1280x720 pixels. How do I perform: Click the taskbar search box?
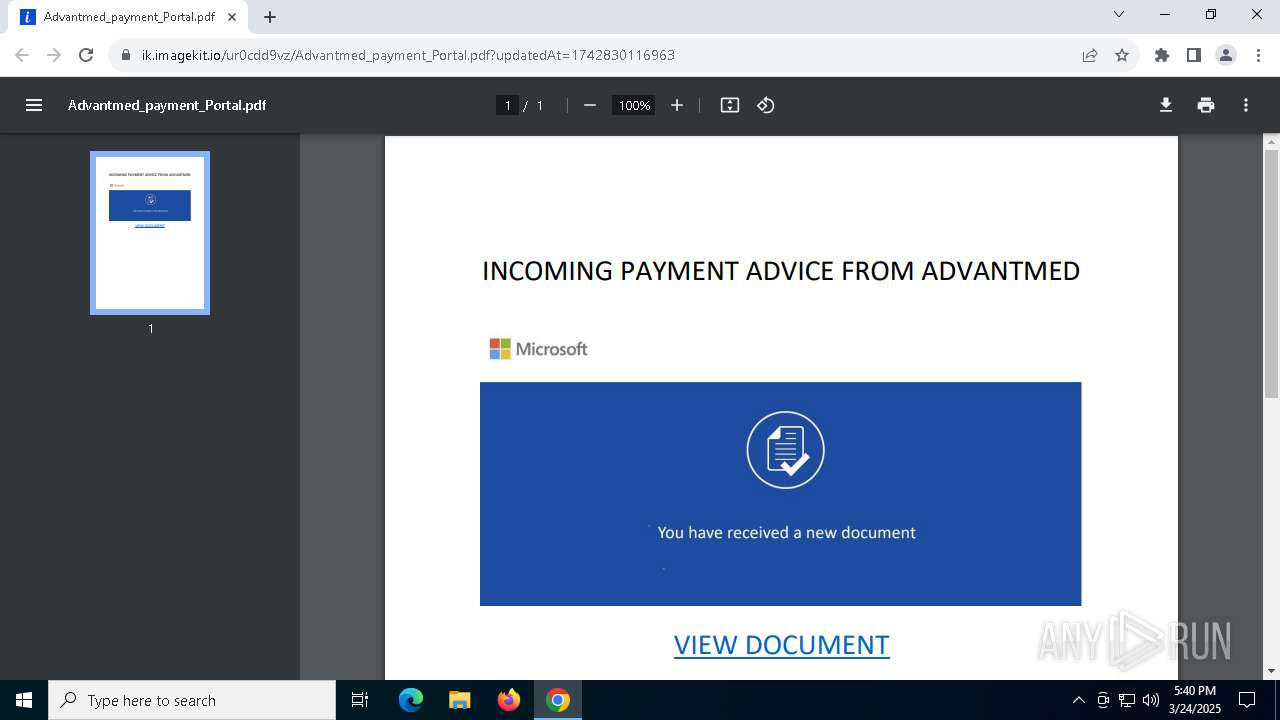pyautogui.click(x=192, y=700)
